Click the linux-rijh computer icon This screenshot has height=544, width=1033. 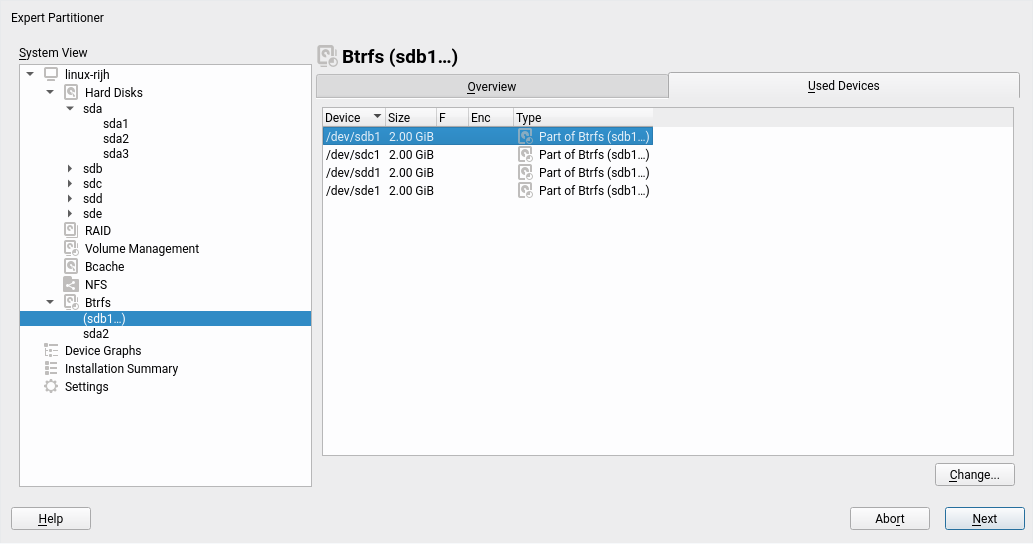pos(51,75)
